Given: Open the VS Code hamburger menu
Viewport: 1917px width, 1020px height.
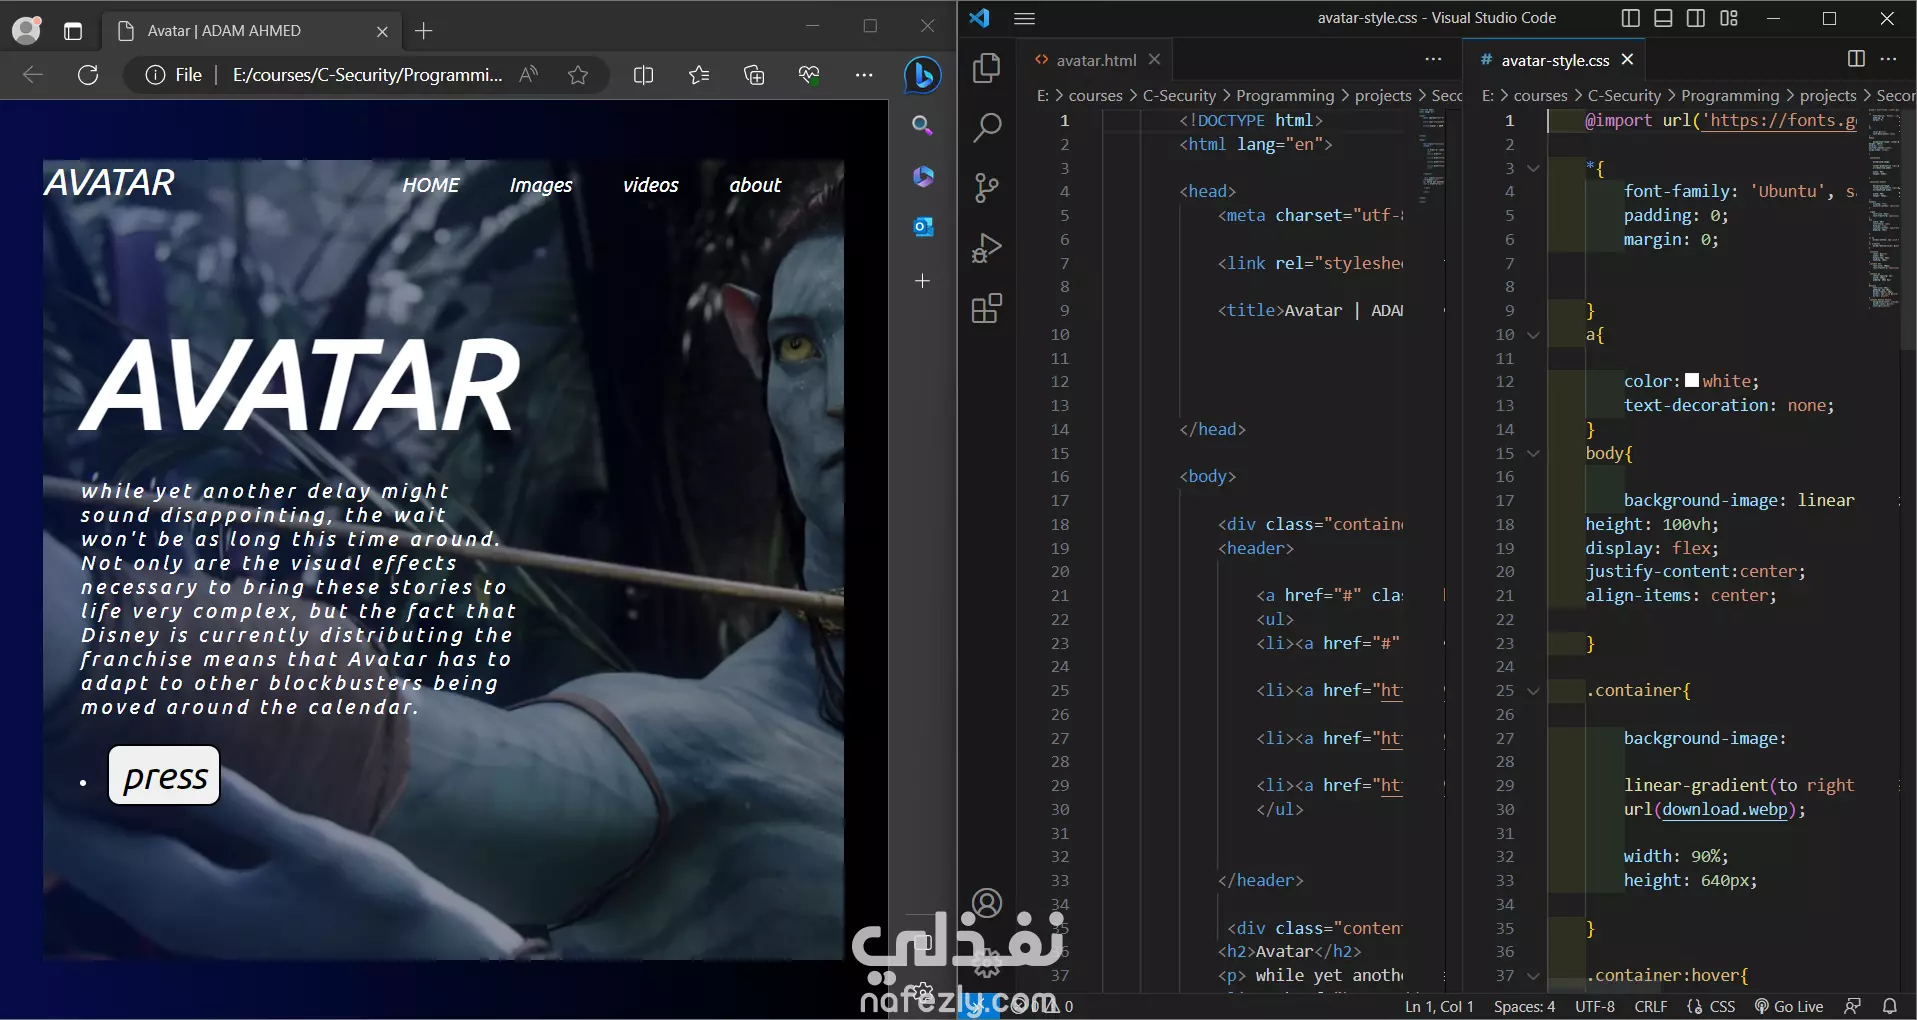Looking at the screenshot, I should click(x=1024, y=18).
